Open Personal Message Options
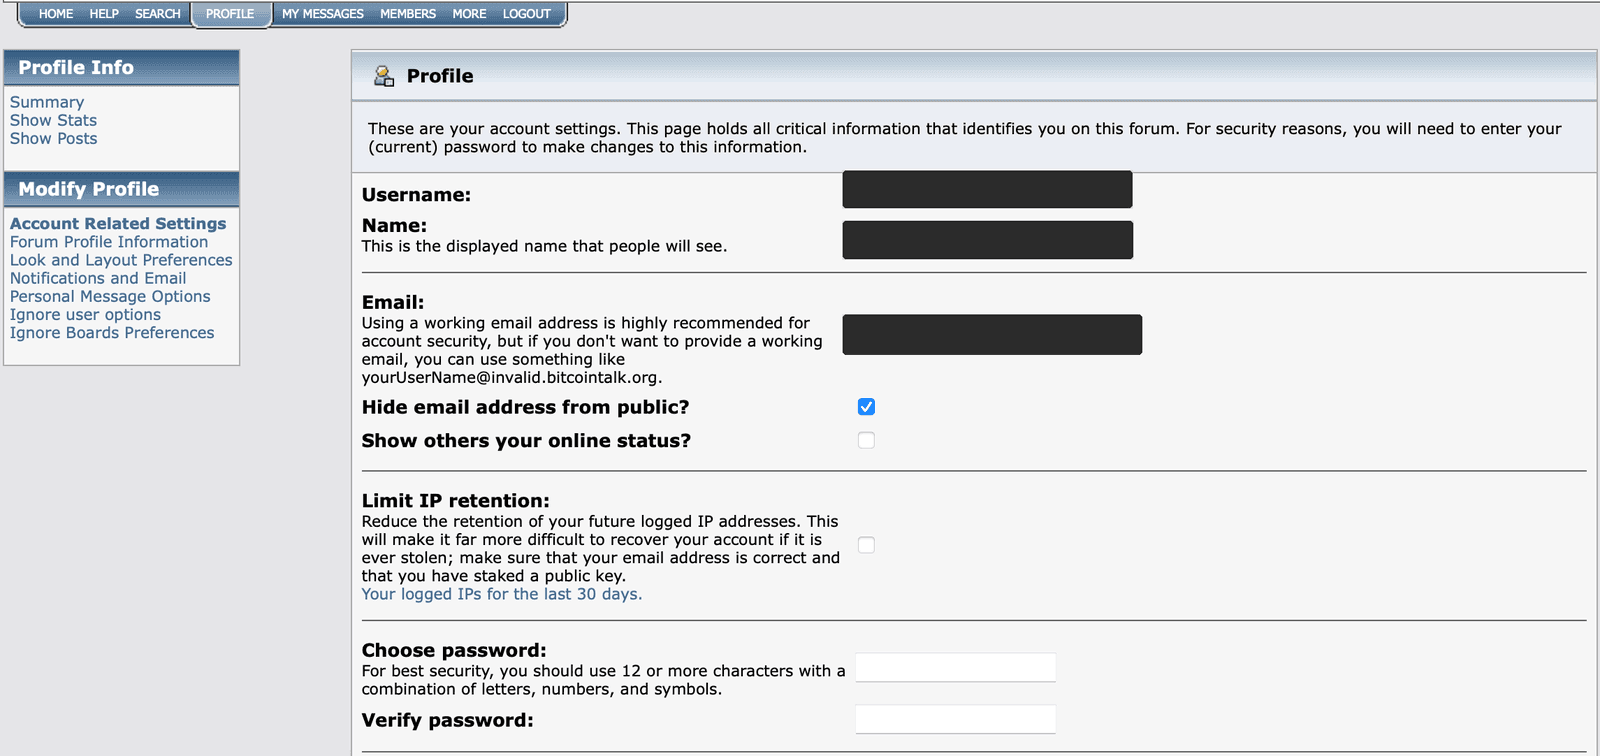Viewport: 1600px width, 756px height. click(110, 296)
